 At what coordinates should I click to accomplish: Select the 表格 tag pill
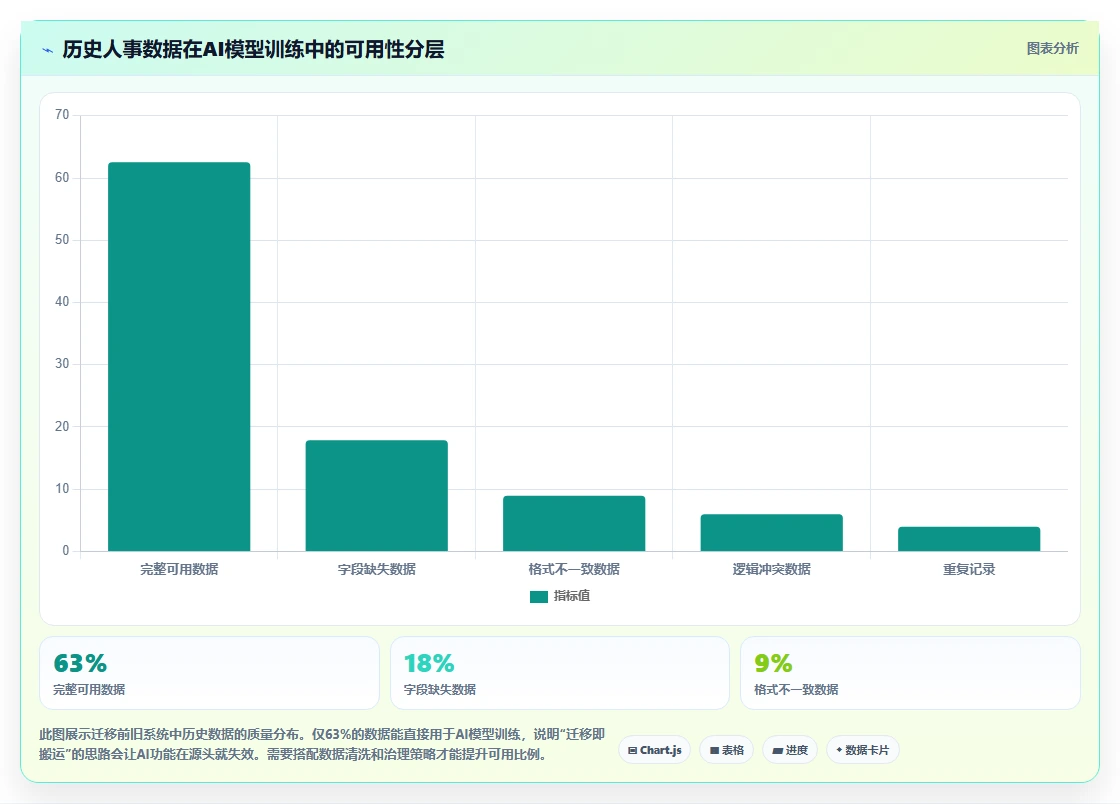726,750
